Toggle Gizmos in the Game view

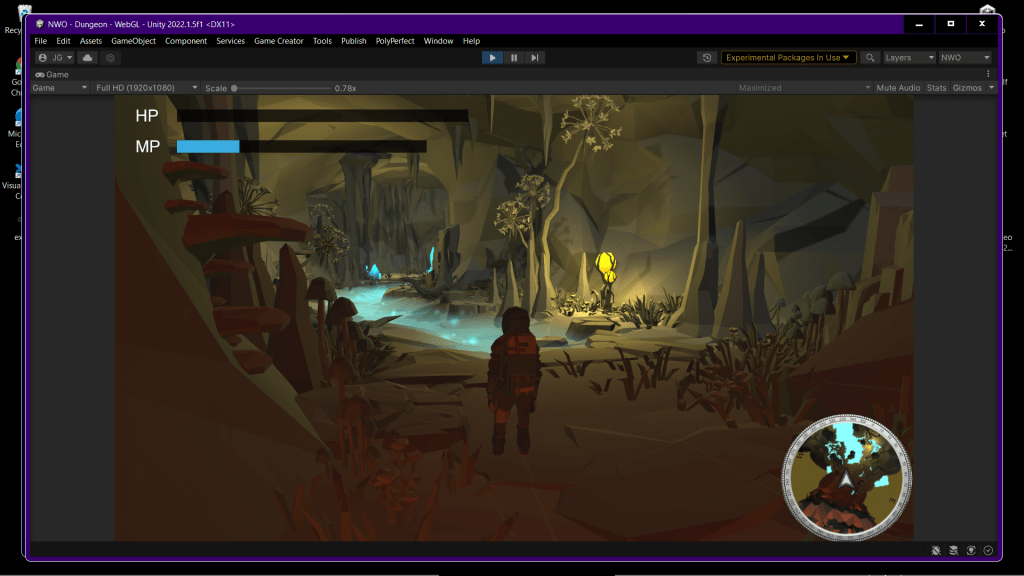pyautogui.click(x=967, y=88)
